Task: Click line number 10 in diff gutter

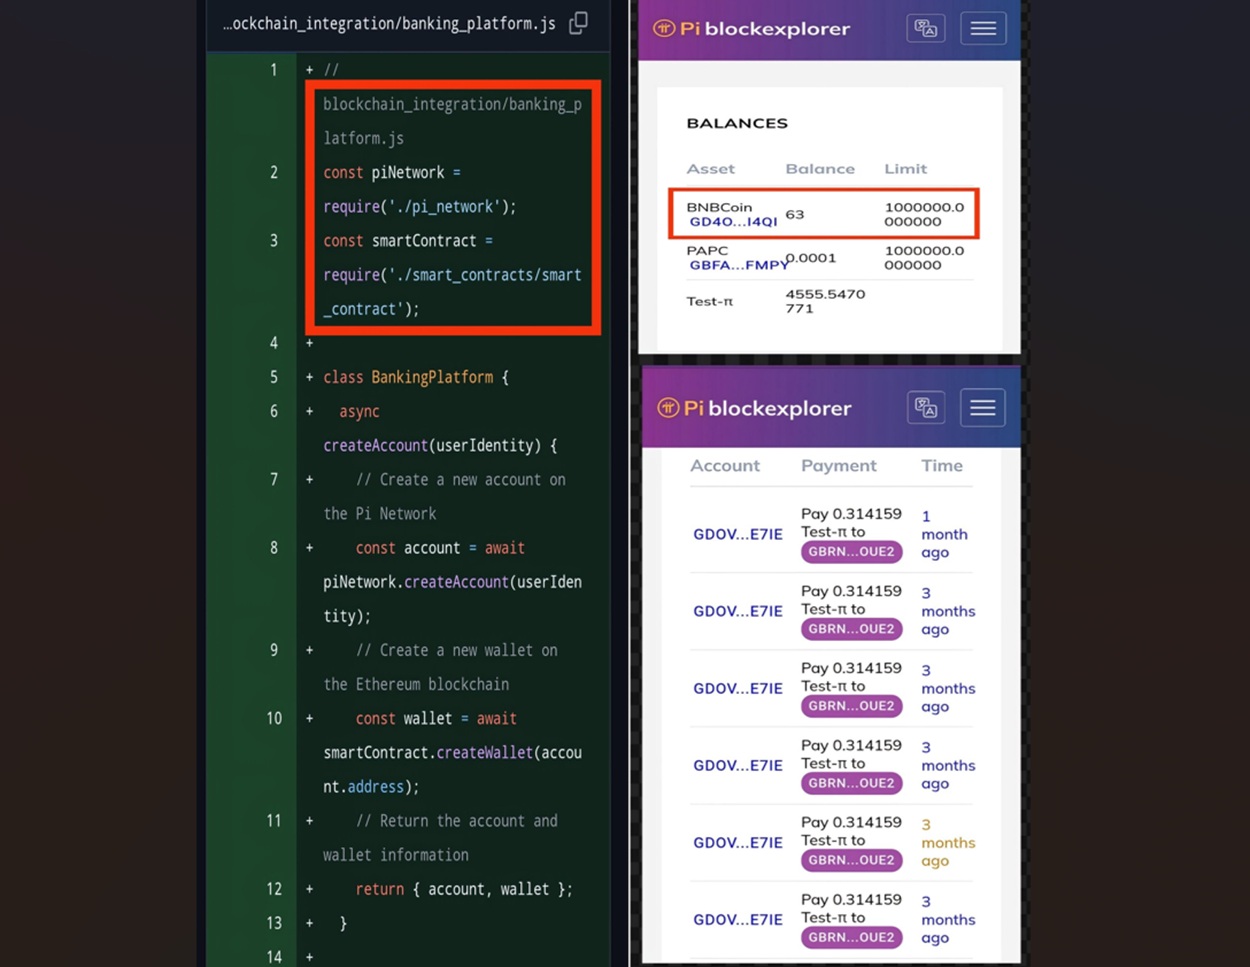Action: click(274, 718)
